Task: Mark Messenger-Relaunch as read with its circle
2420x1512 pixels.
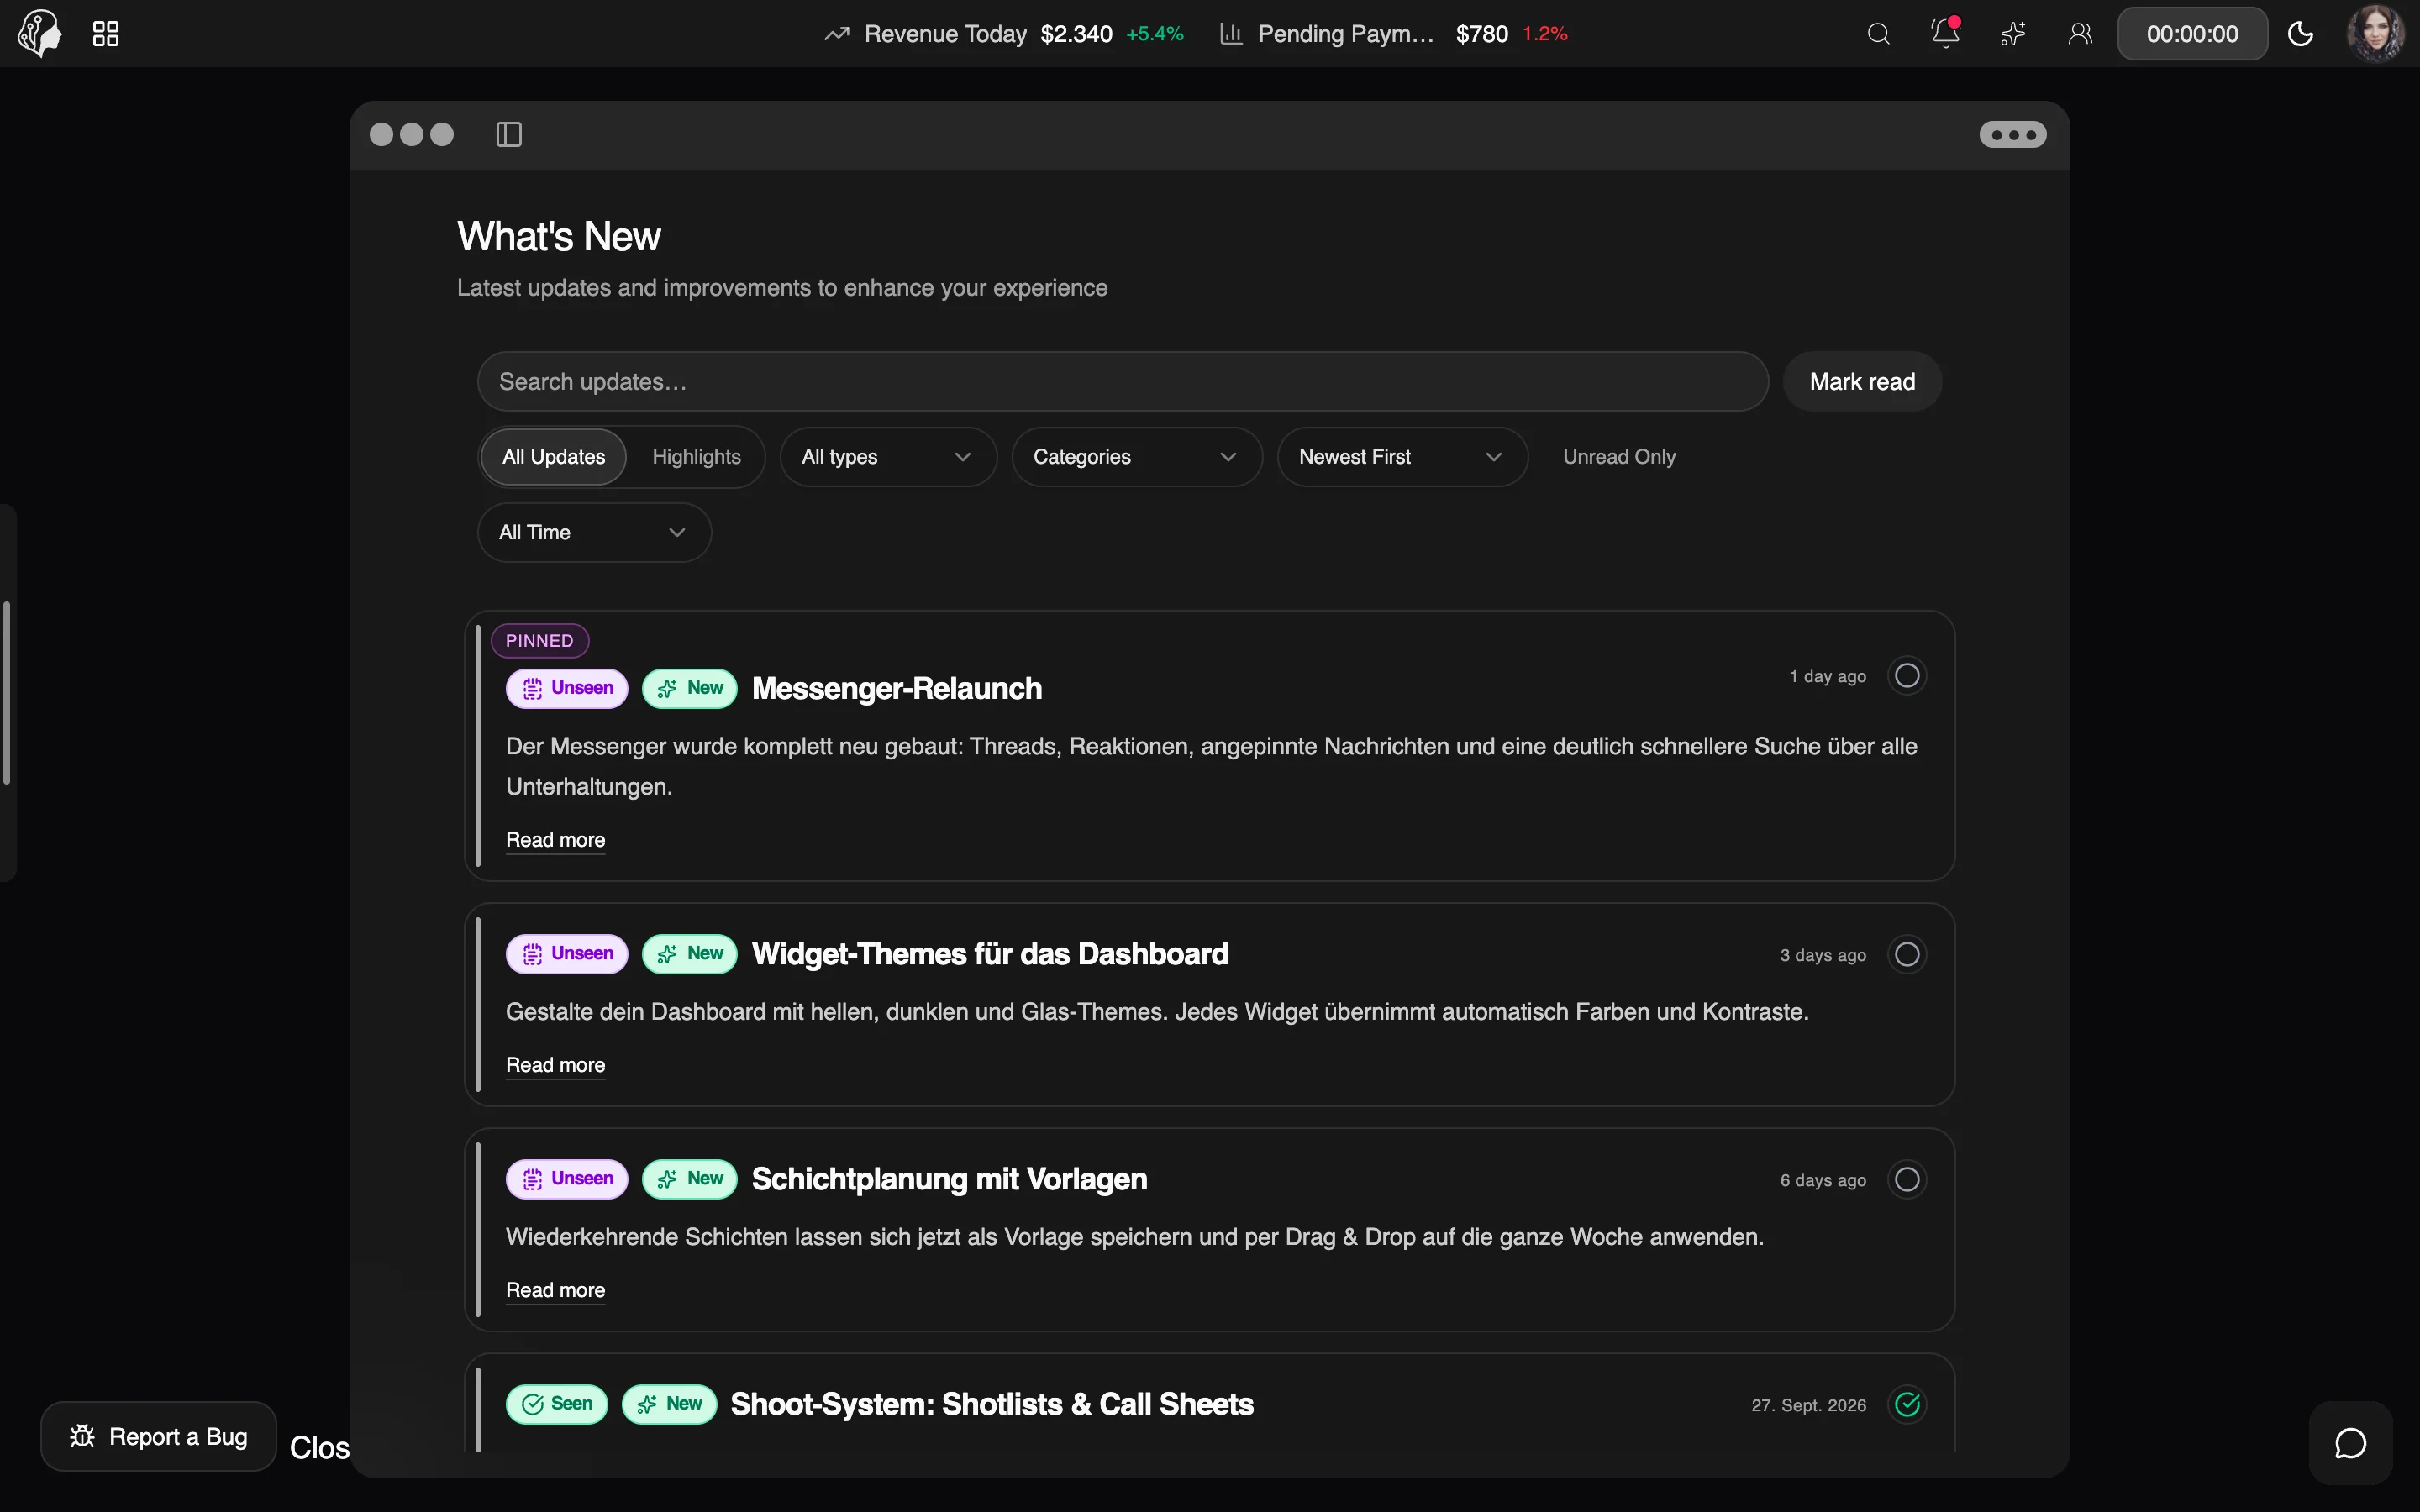Action: tap(1907, 676)
